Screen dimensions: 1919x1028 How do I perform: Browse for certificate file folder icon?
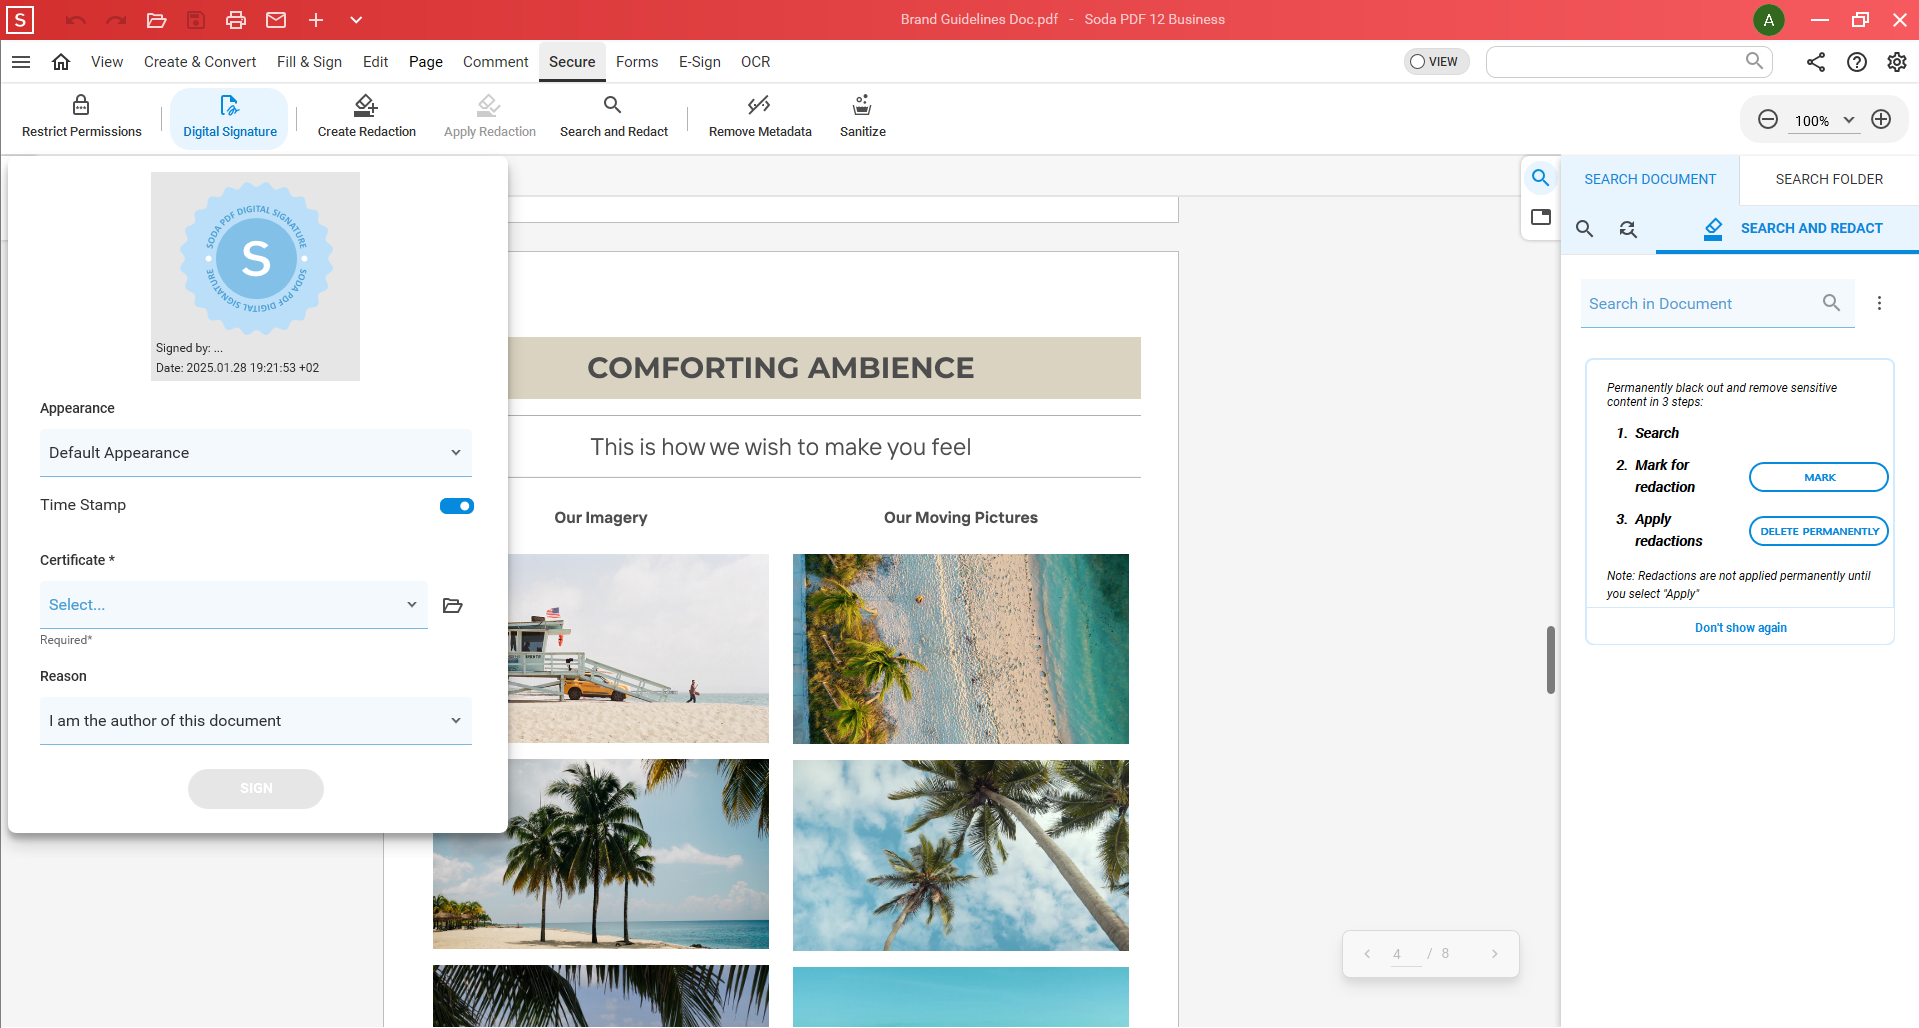pyautogui.click(x=453, y=605)
